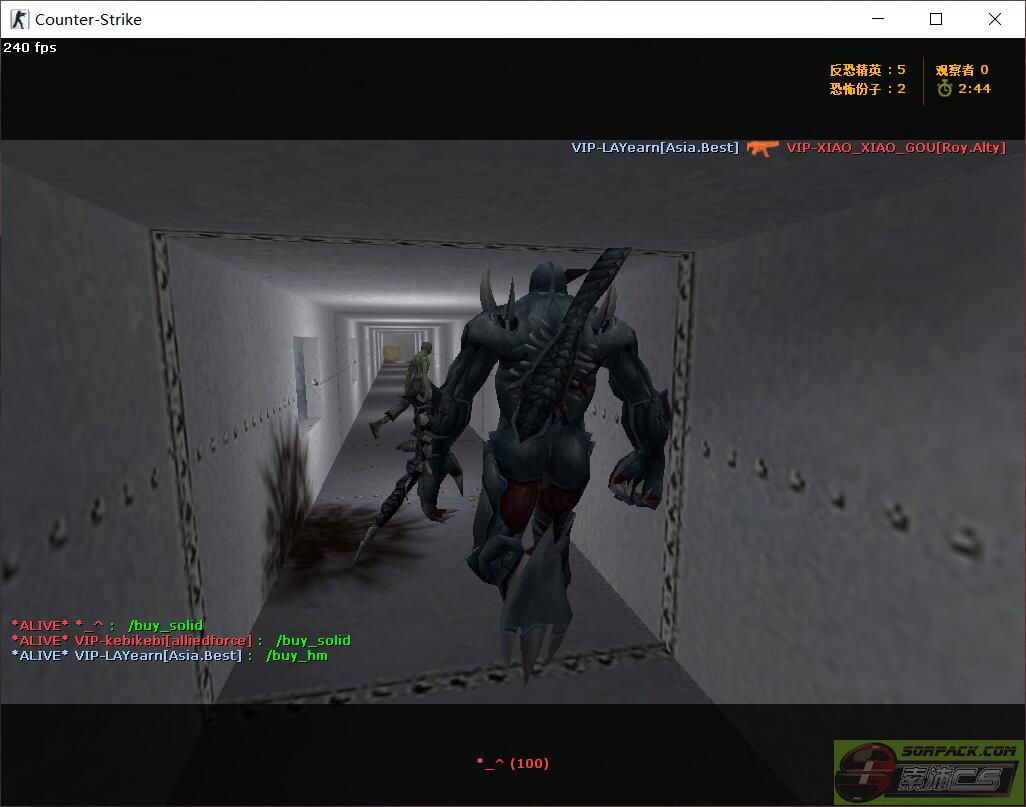Click the /buy_hm chat message line
This screenshot has width=1026, height=807.
[x=169, y=655]
